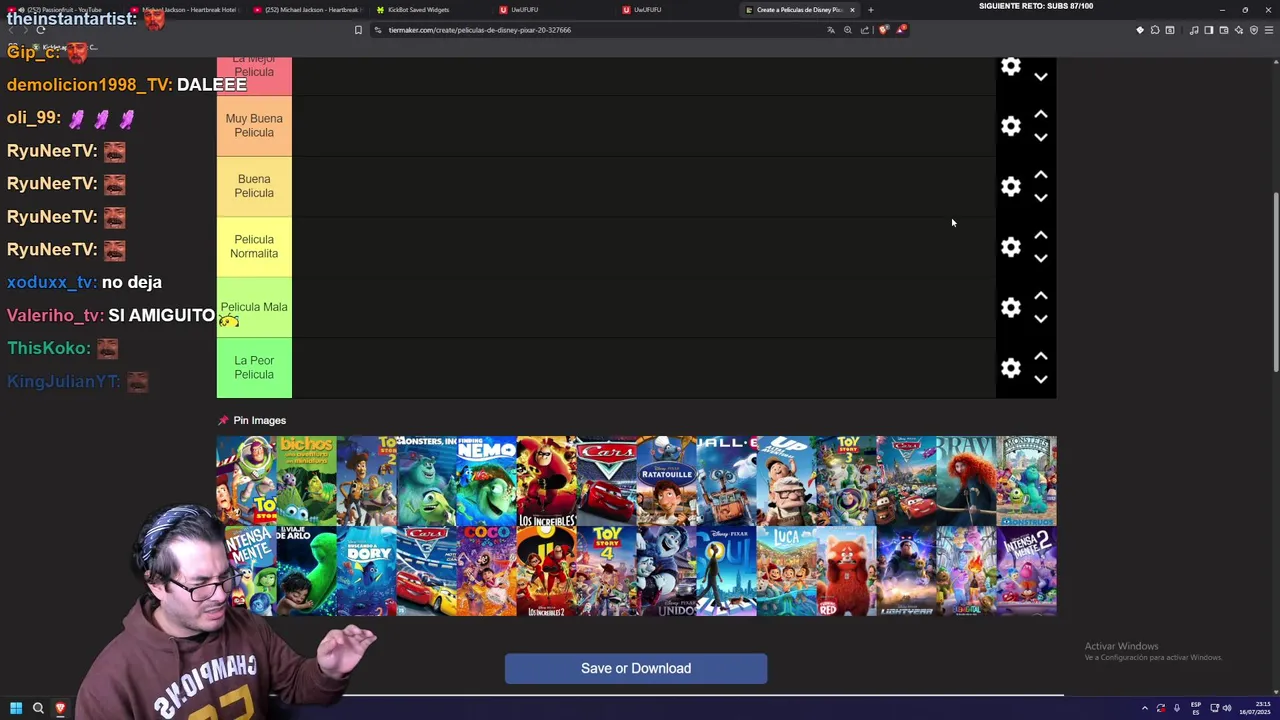Open settings gear for Muy Buena Pelicula row
Viewport: 1280px width, 720px height.
pyautogui.click(x=1011, y=126)
